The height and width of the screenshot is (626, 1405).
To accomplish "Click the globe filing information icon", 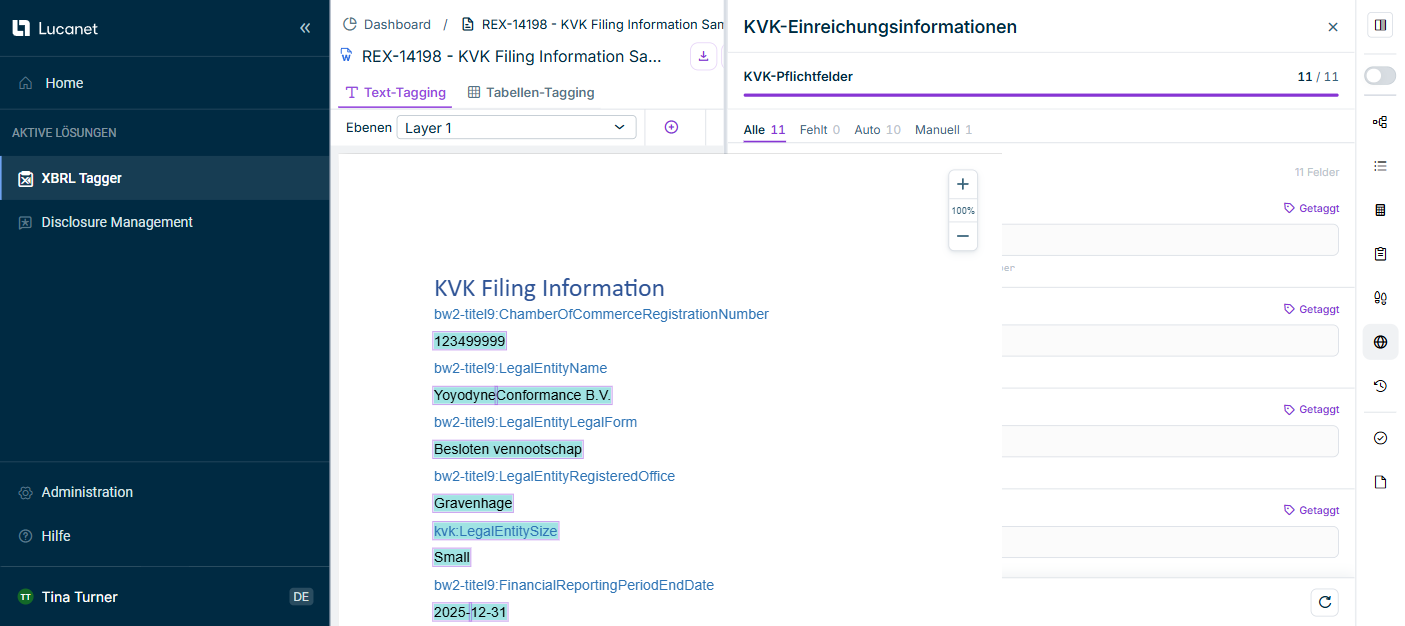I will pos(1381,342).
